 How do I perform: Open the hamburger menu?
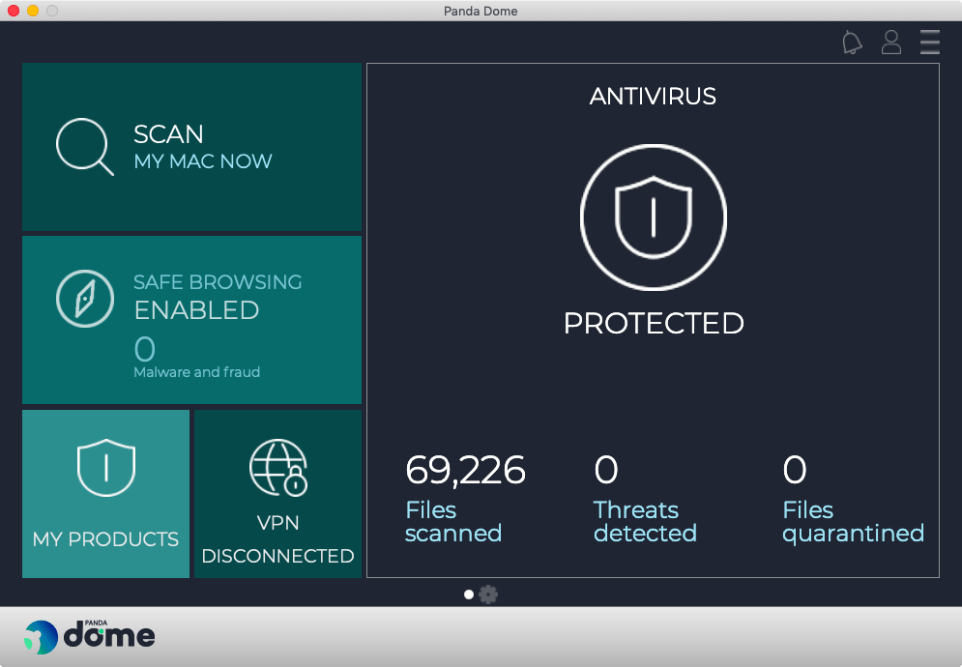pyautogui.click(x=929, y=42)
